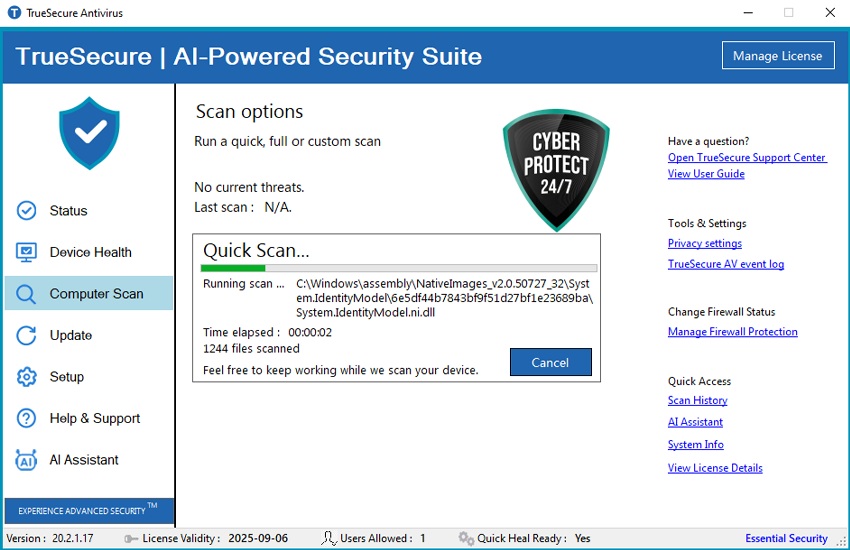Click the AI Assistant robot icon
Screen dimensions: 850x550
coord(27,460)
